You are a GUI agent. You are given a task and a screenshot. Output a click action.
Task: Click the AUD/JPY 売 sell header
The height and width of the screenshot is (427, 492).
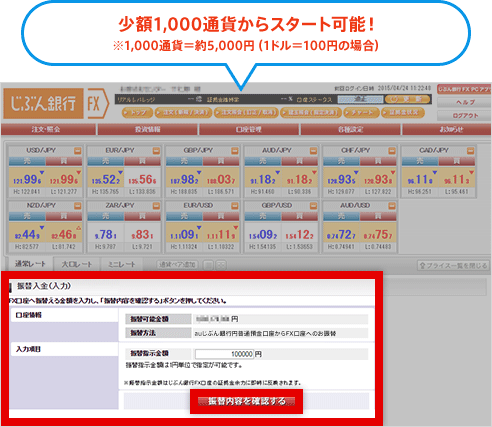click(263, 162)
